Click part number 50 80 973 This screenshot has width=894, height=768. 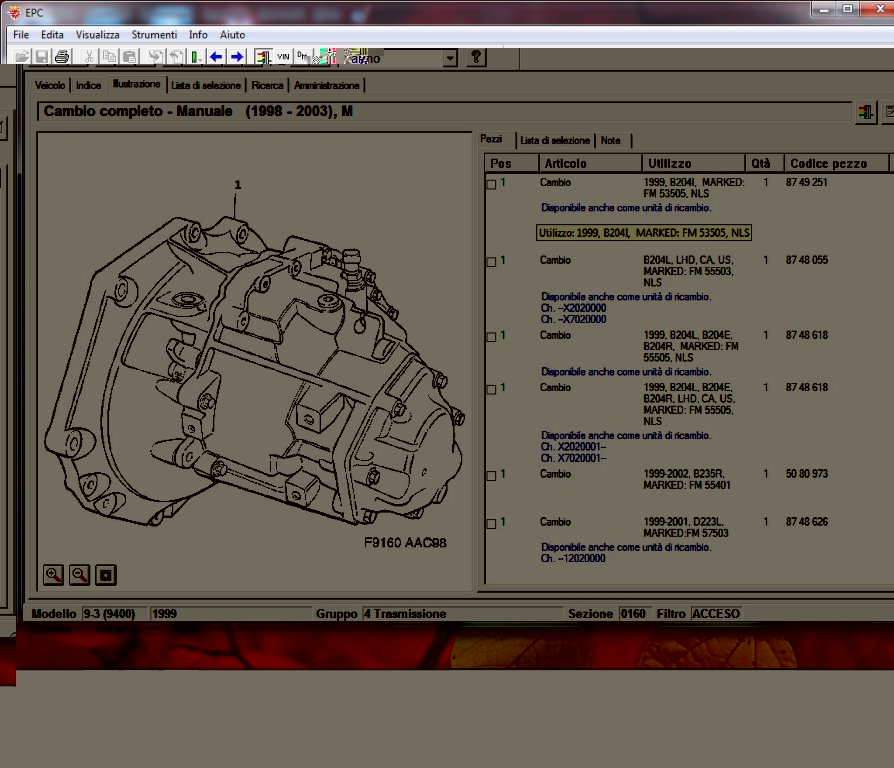(806, 474)
